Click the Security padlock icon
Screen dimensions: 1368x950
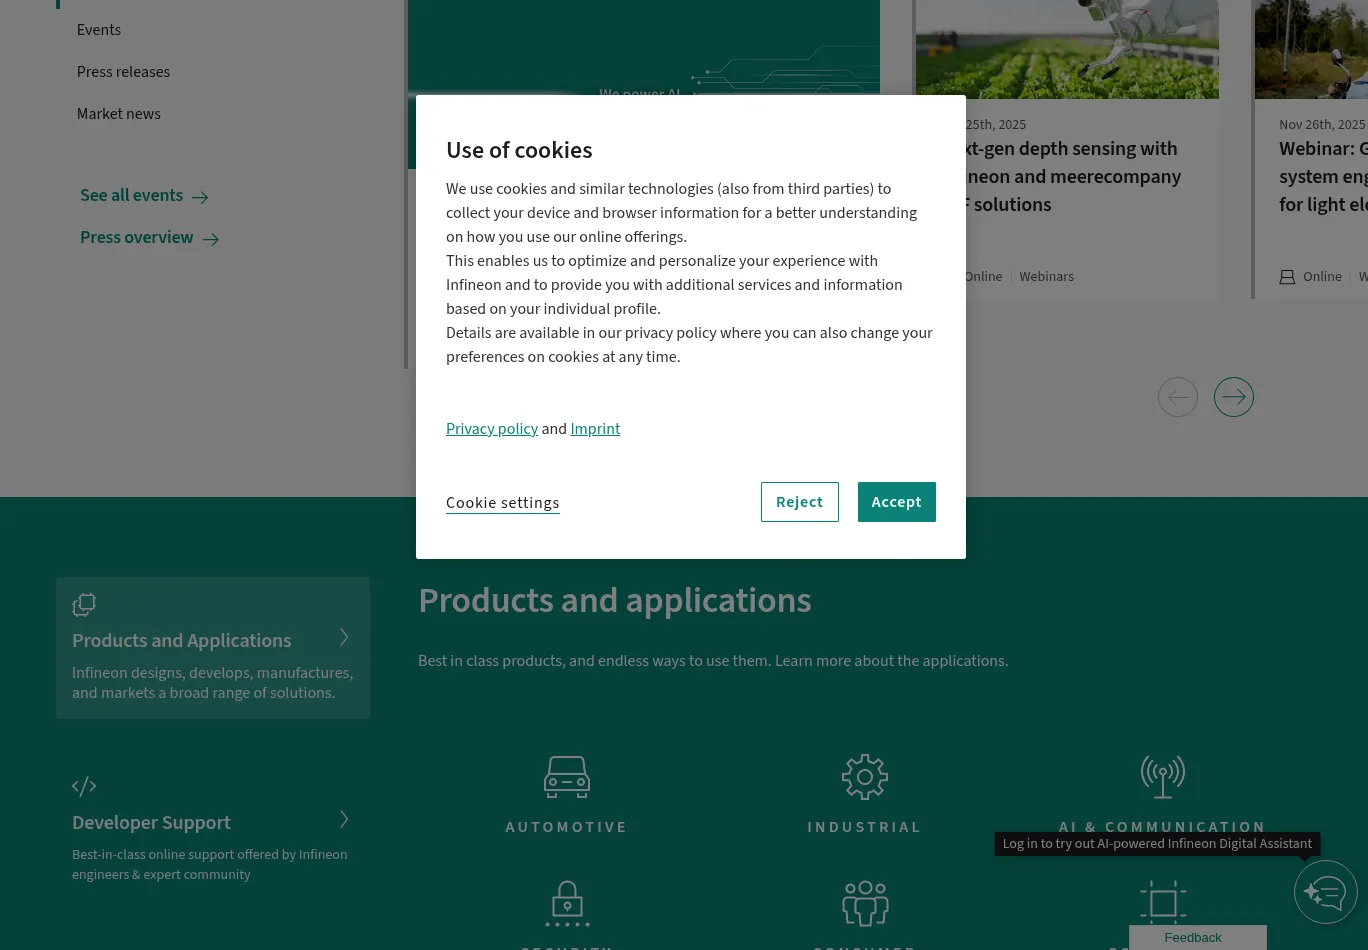tap(566, 903)
